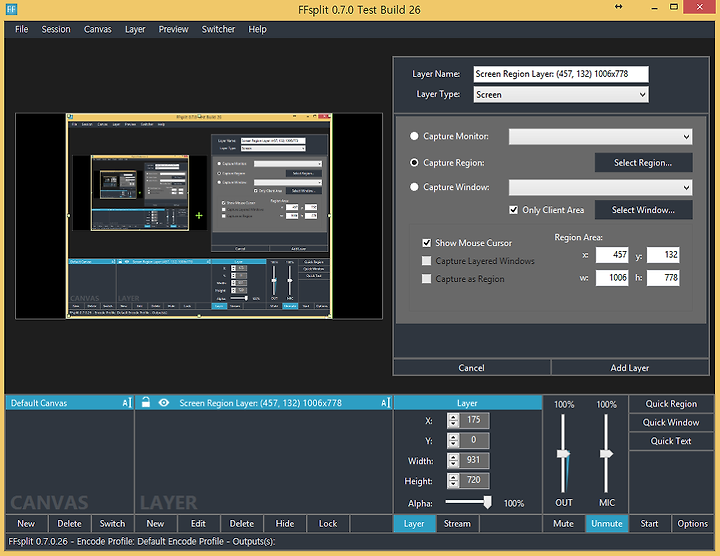The height and width of the screenshot is (556, 720).
Task: Enable Capture as Region checkbox
Action: pyautogui.click(x=427, y=279)
